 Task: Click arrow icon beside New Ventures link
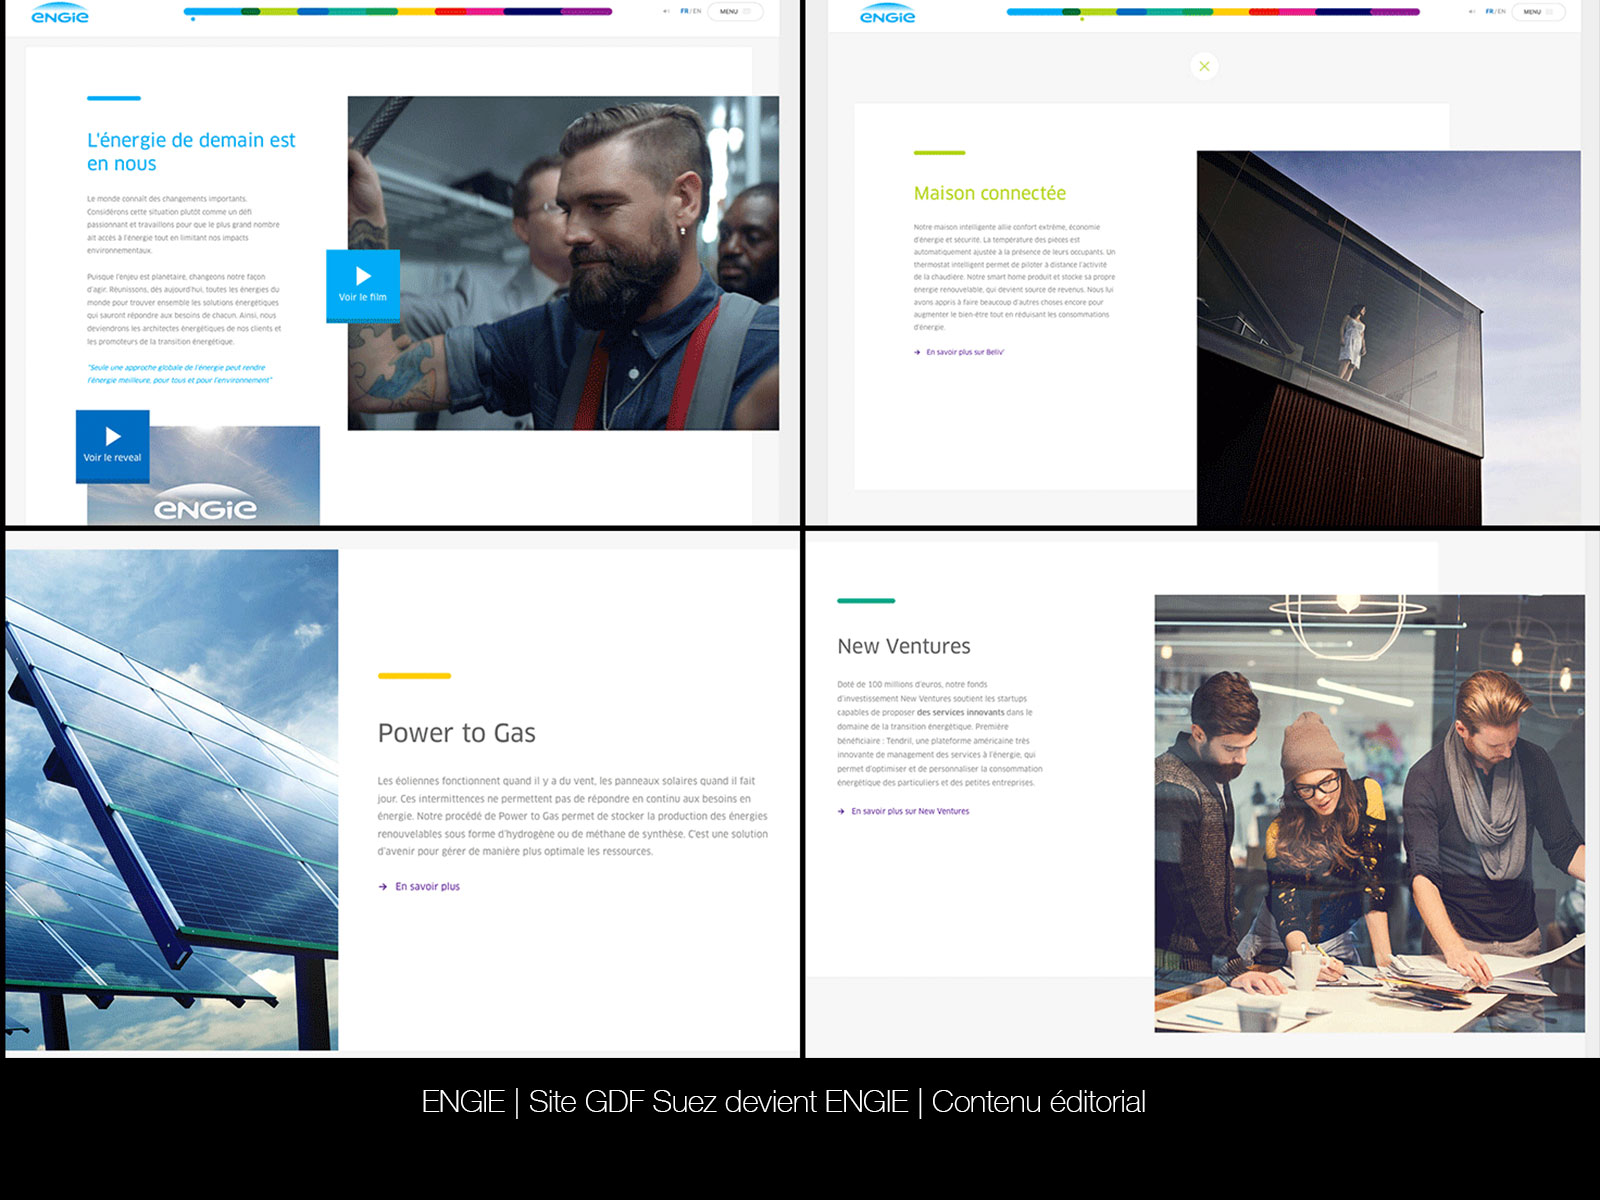[841, 811]
